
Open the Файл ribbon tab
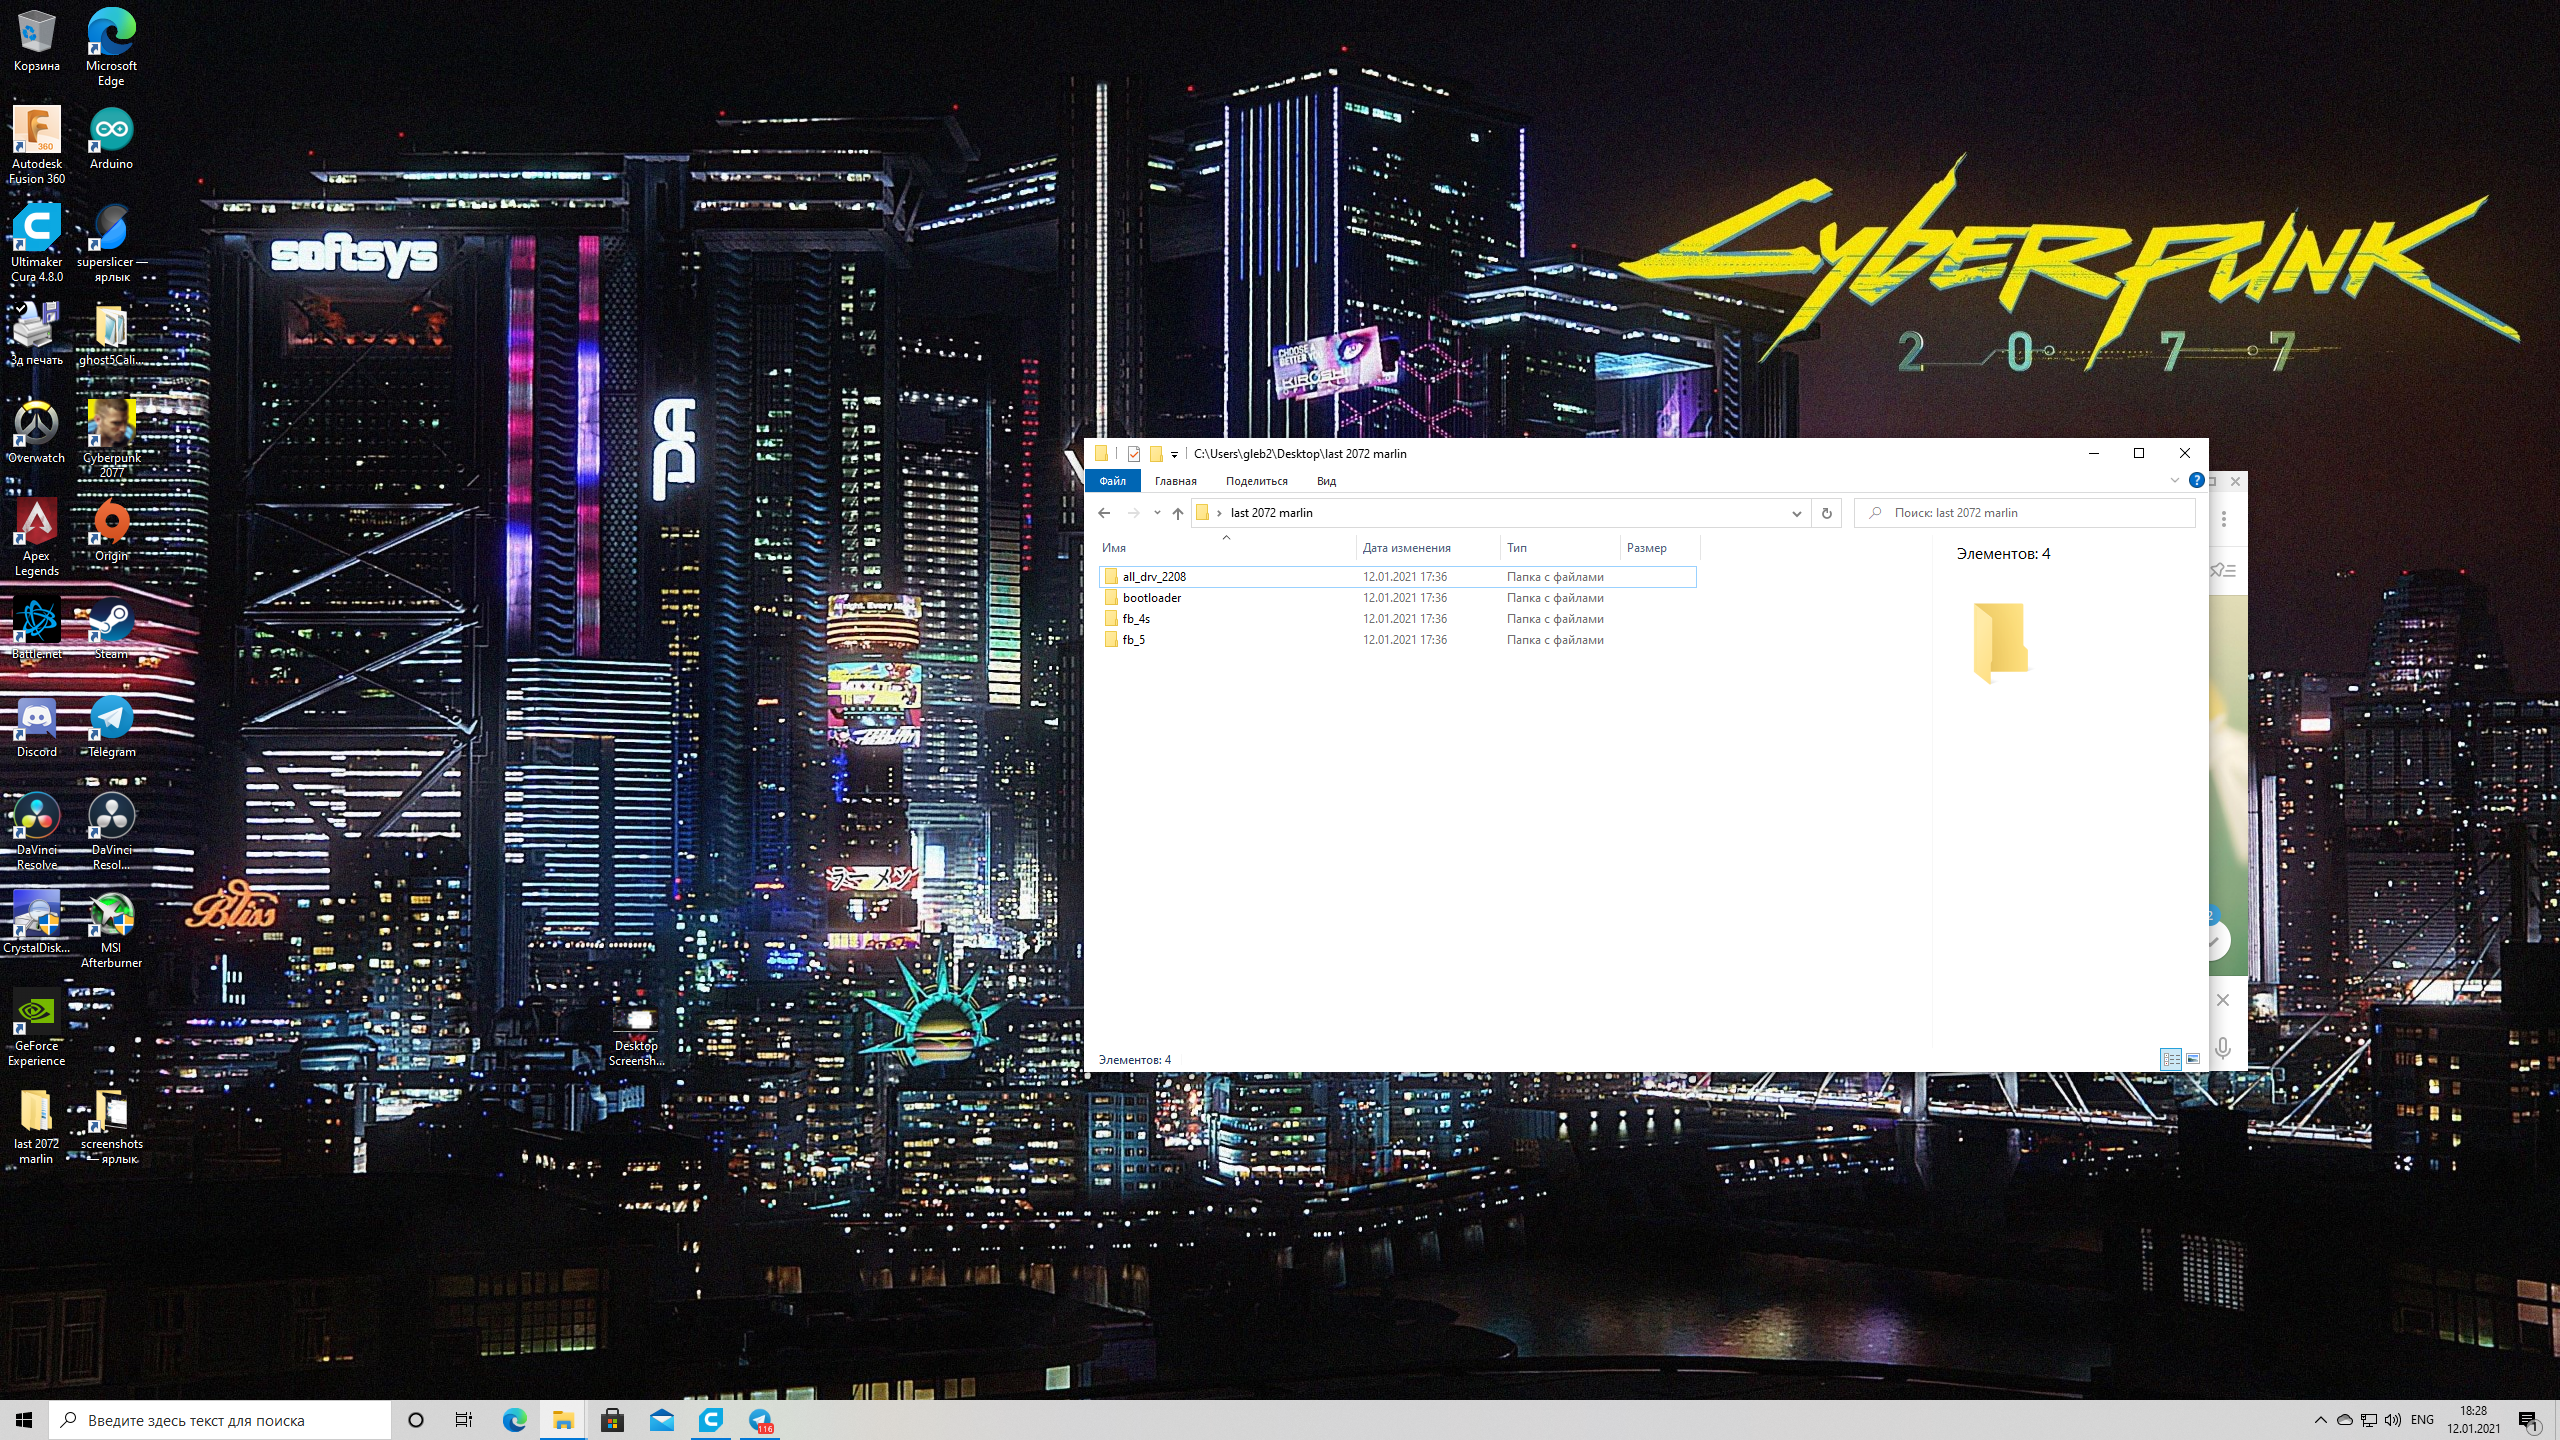(x=1112, y=481)
